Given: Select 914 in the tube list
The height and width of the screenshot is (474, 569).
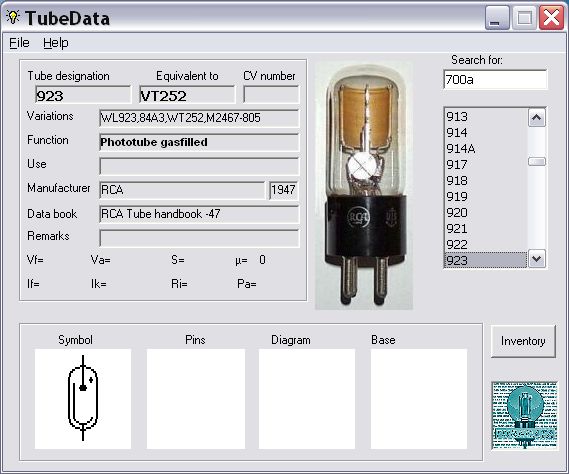Looking at the screenshot, I should tap(486, 132).
